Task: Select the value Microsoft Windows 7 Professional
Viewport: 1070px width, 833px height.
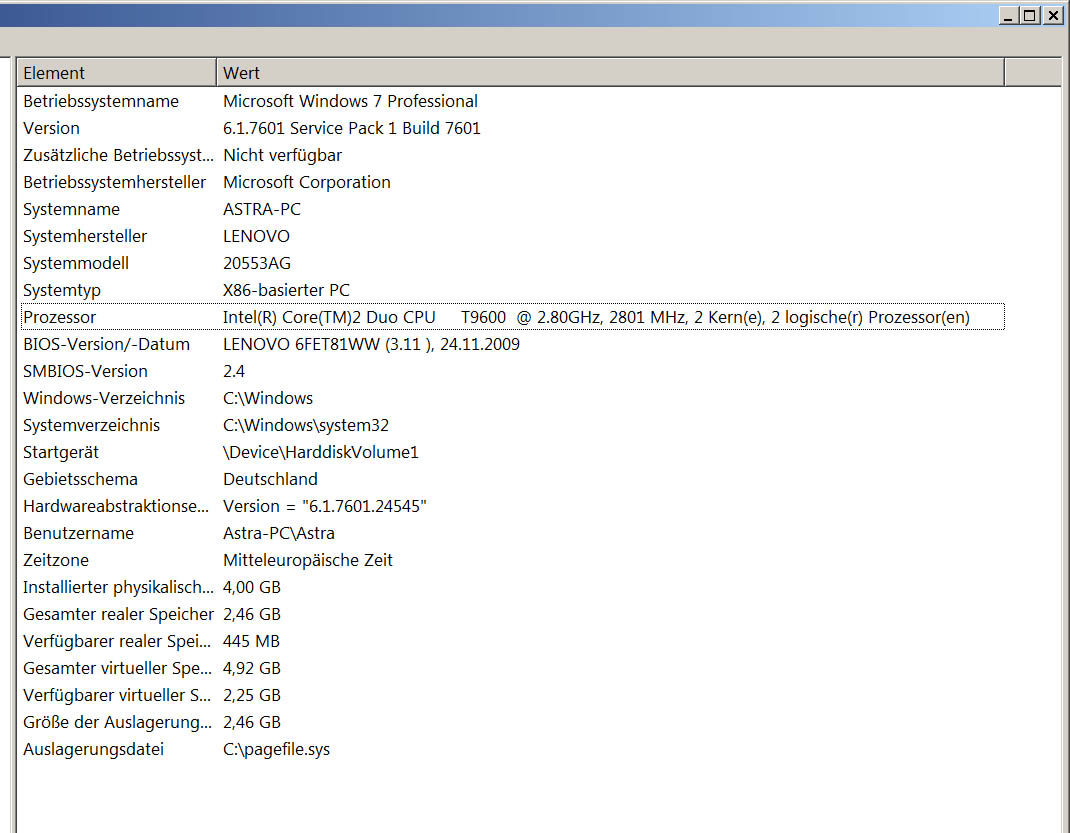Action: tap(350, 101)
